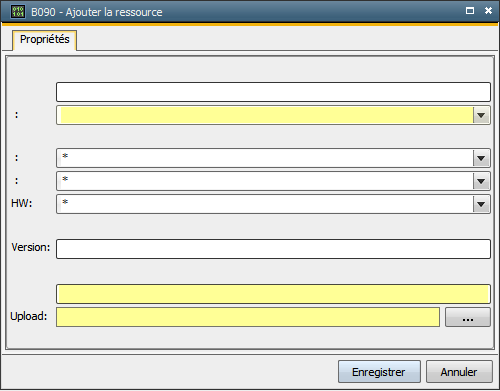The height and width of the screenshot is (391, 500).
Task: Expand the HW dropdown arrow
Action: pyautogui.click(x=481, y=204)
